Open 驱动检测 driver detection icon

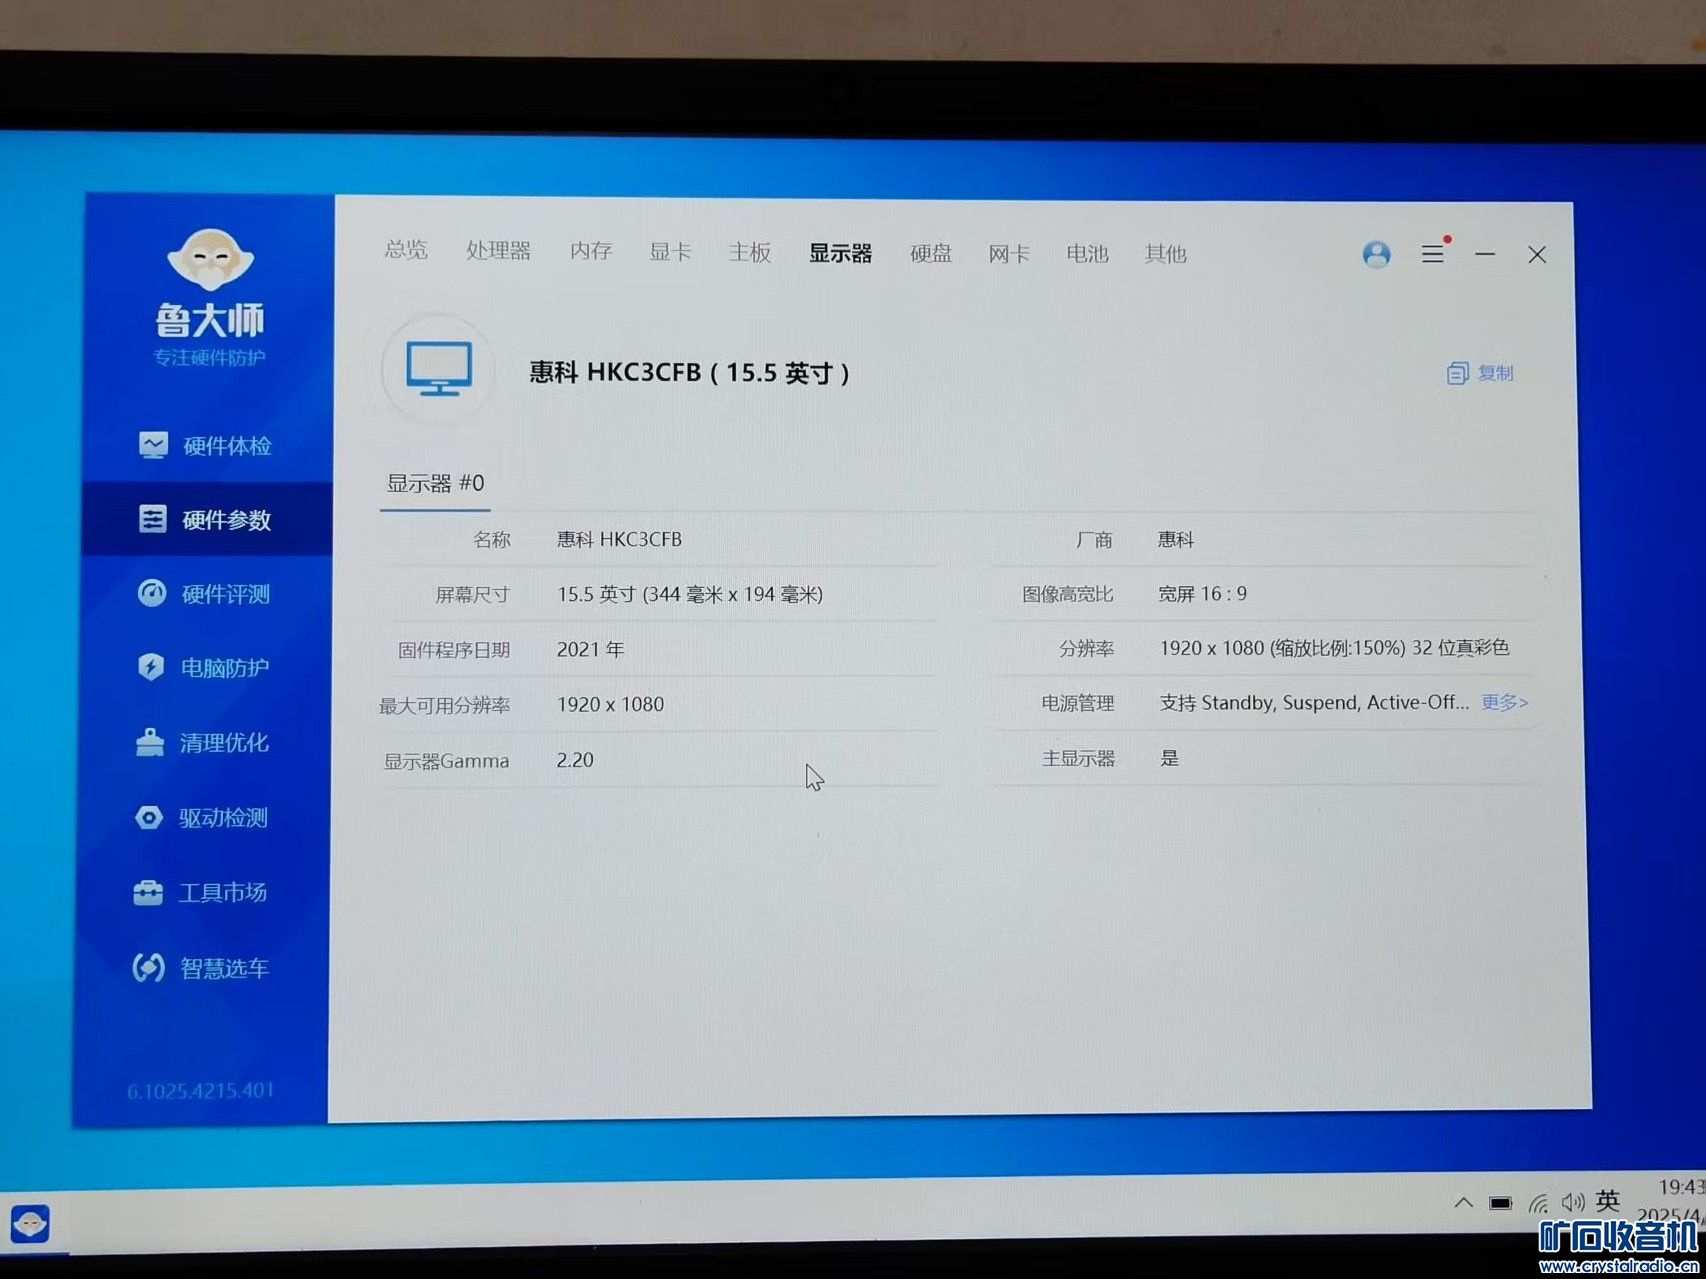click(x=148, y=818)
